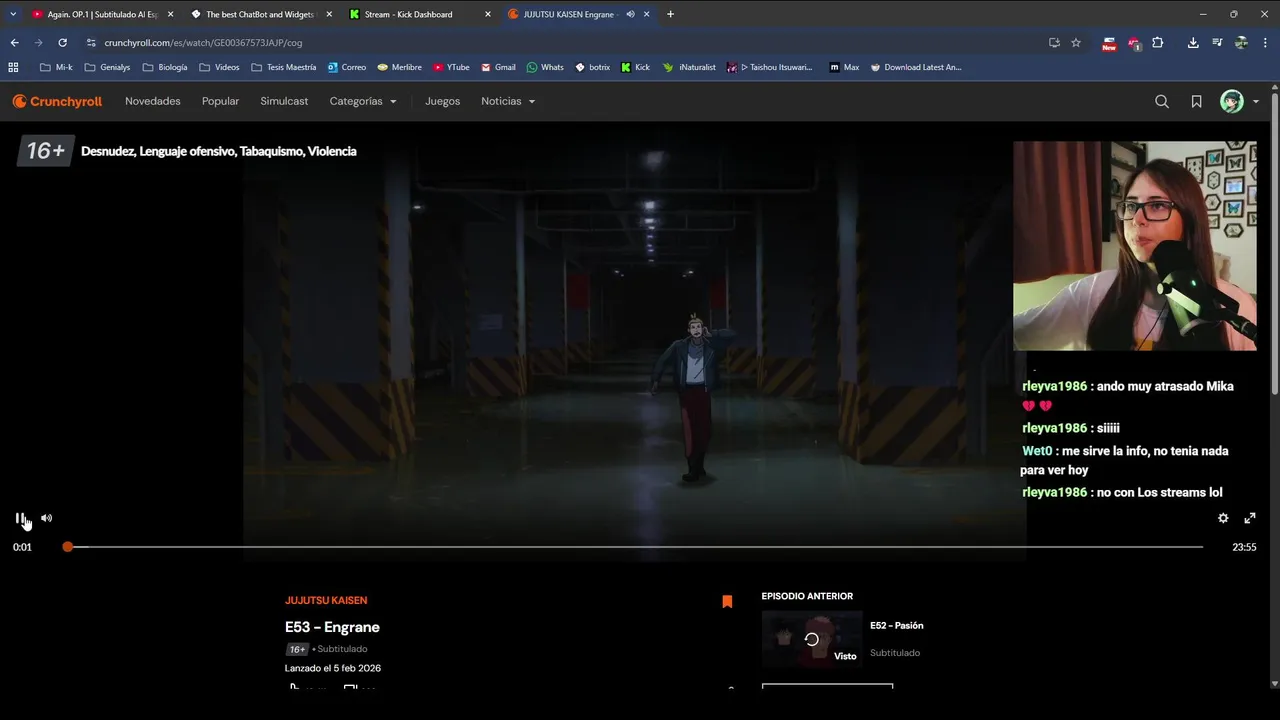Open the Taishou Itsuwari bookmark
The image size is (1280, 720).
[770, 67]
